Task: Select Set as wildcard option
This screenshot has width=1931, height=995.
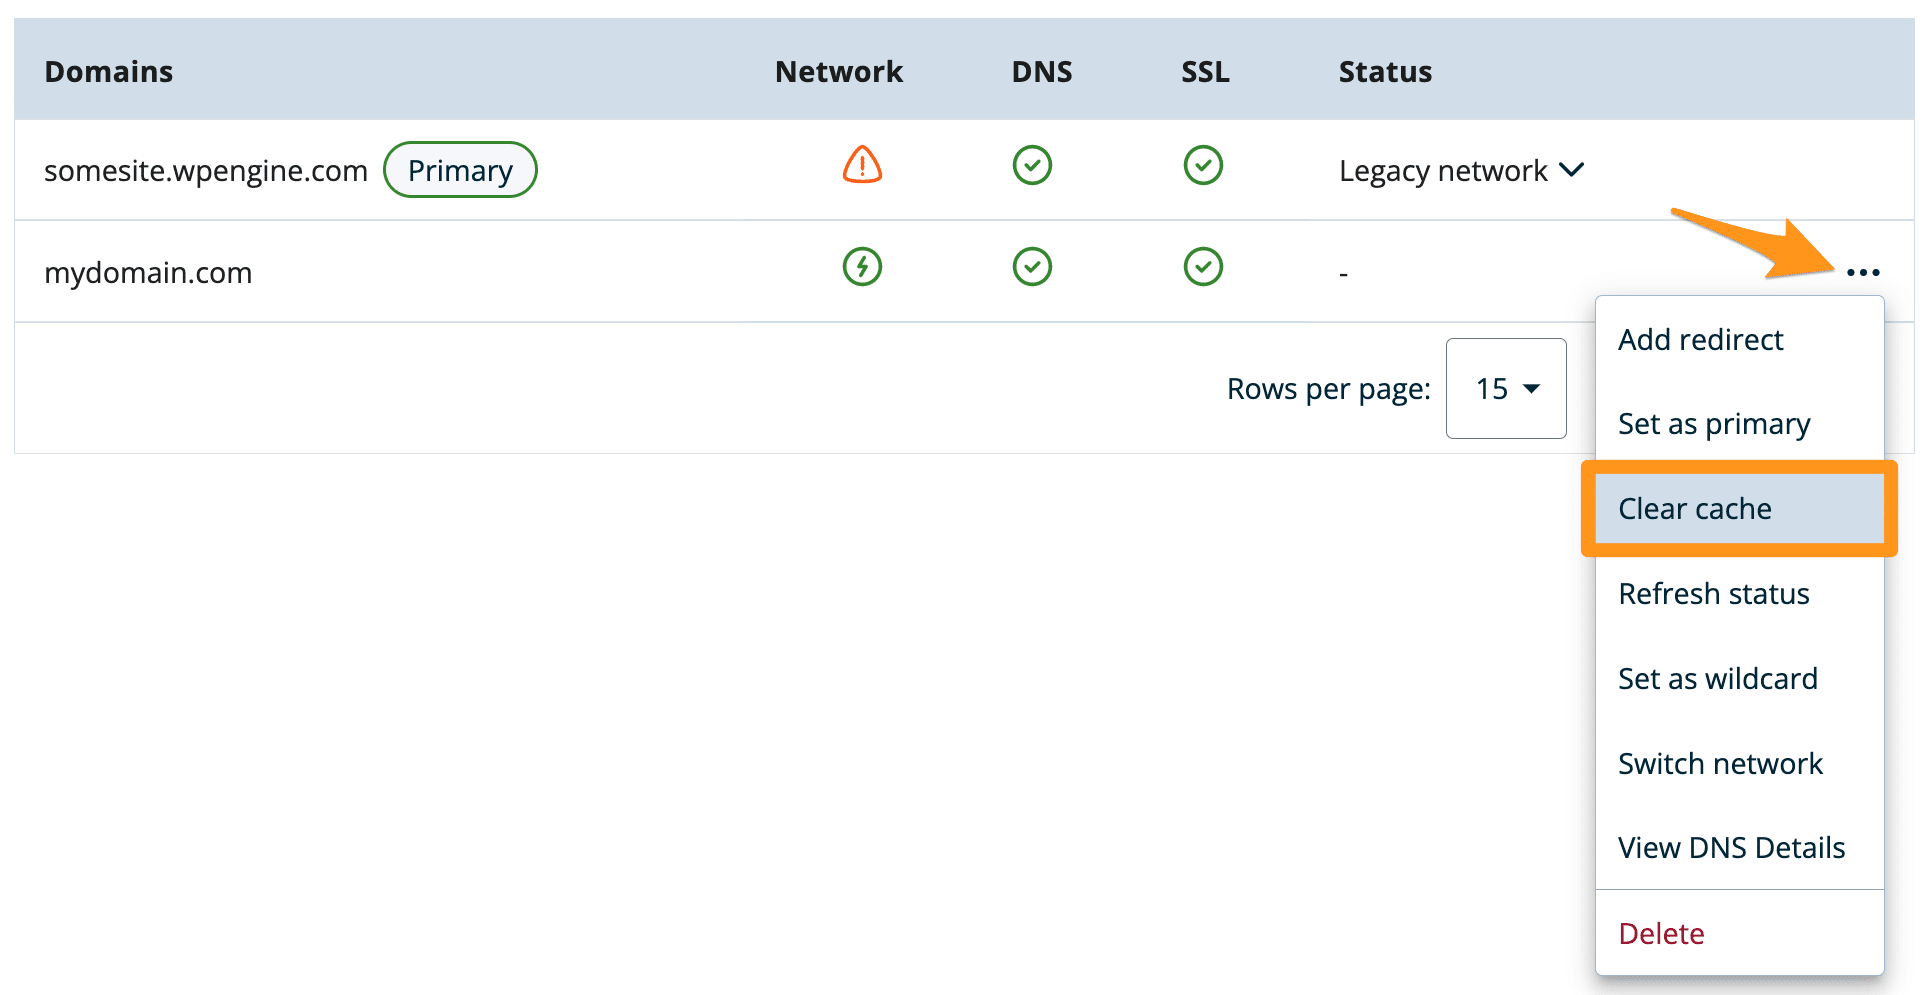Action: click(1718, 678)
